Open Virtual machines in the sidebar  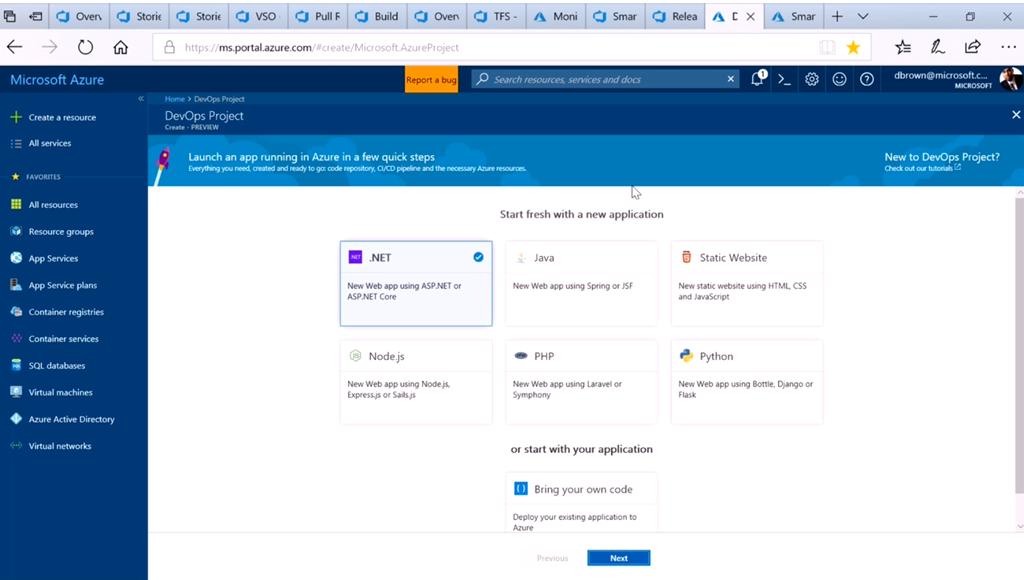(60, 392)
